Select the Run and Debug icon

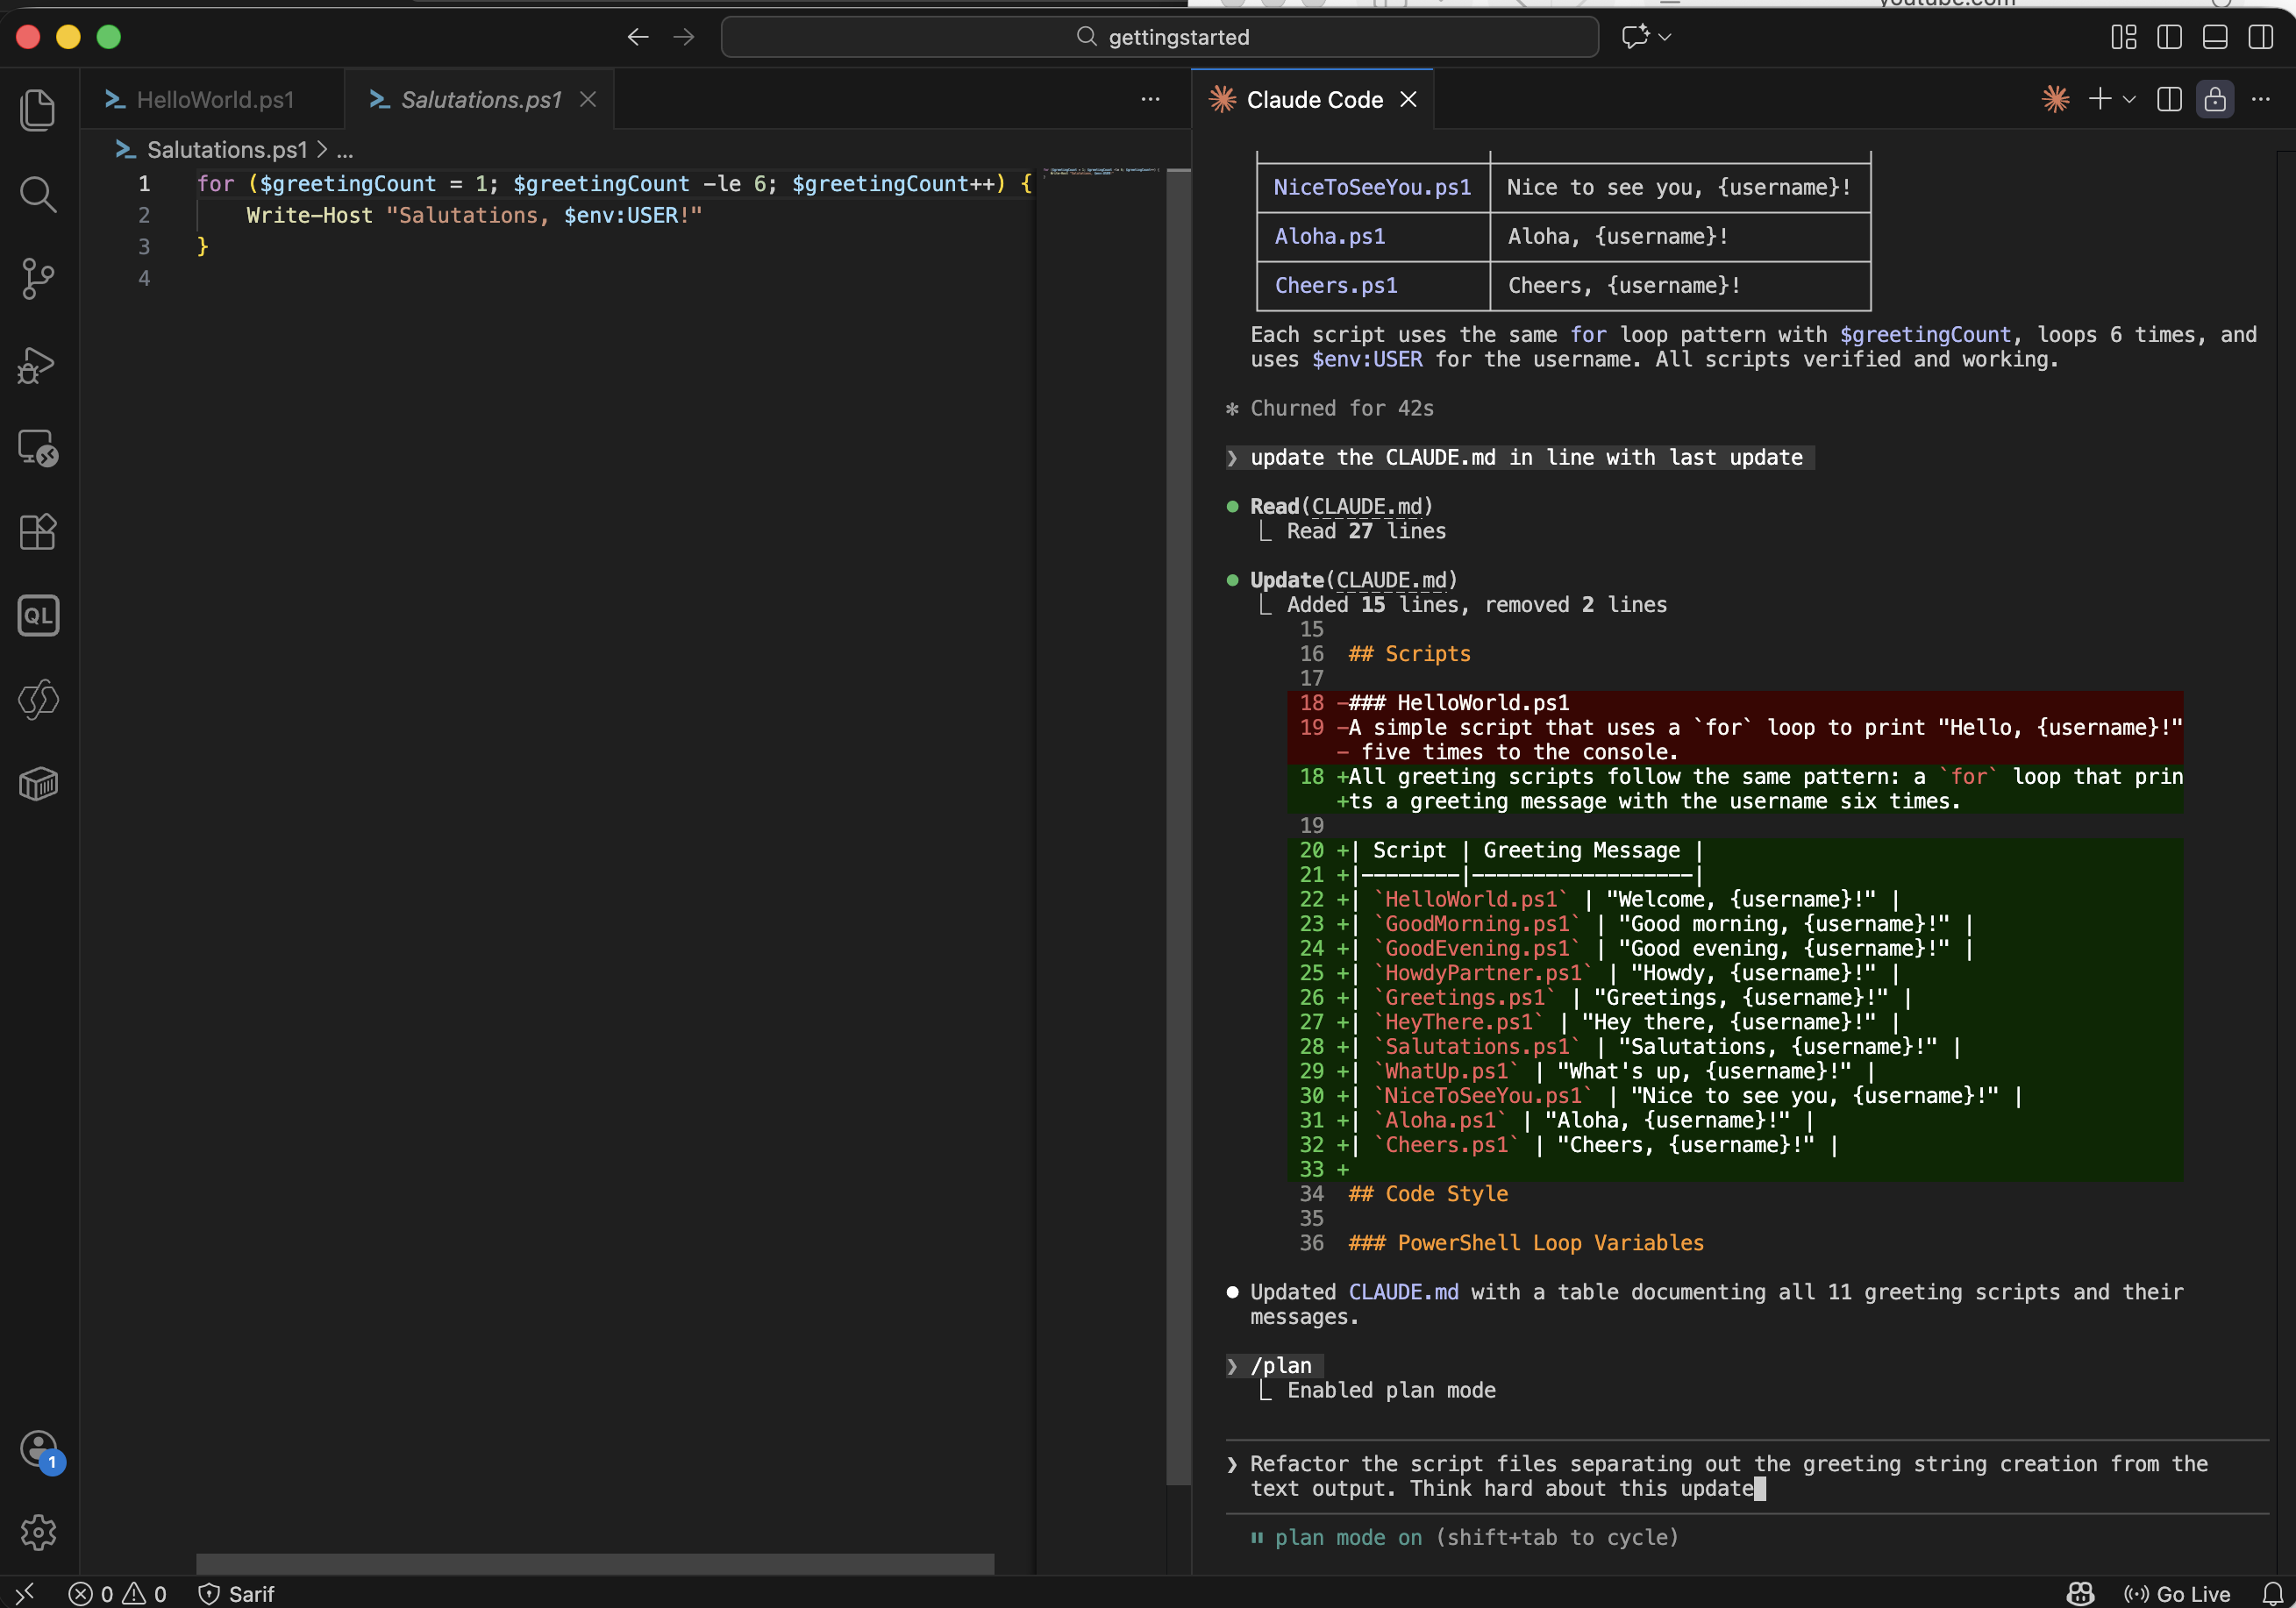point(38,364)
